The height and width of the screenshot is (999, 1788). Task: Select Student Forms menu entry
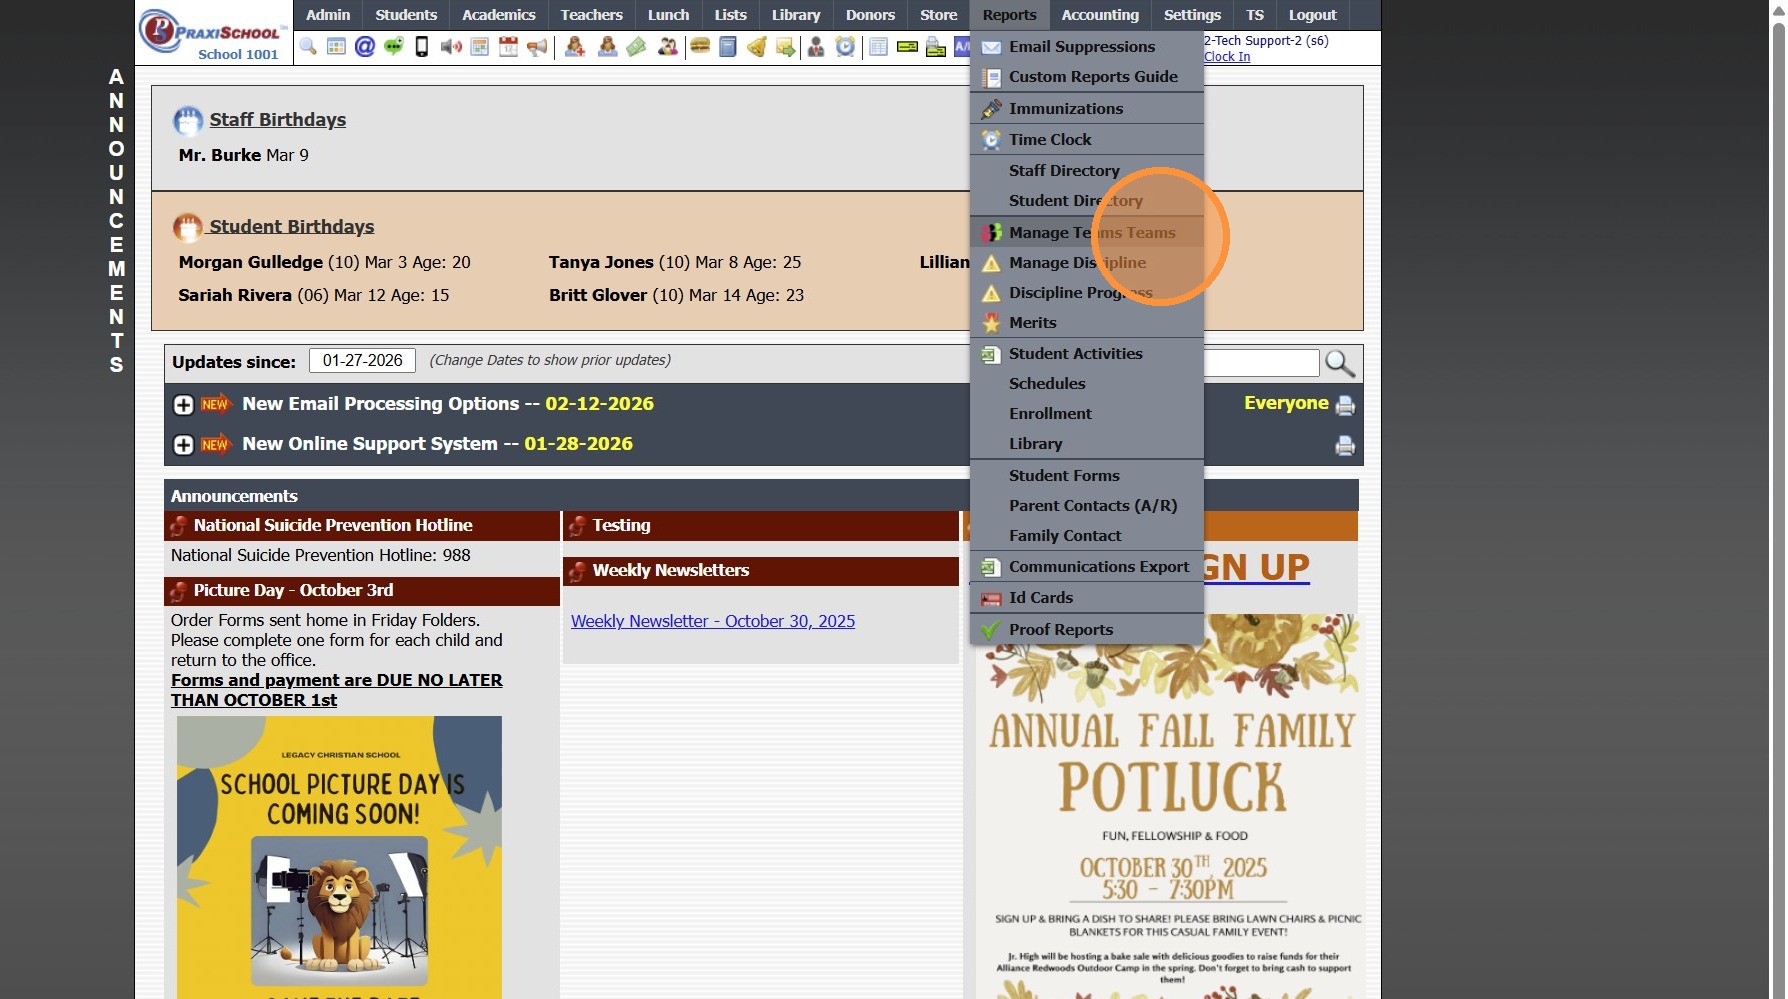tap(1087, 476)
